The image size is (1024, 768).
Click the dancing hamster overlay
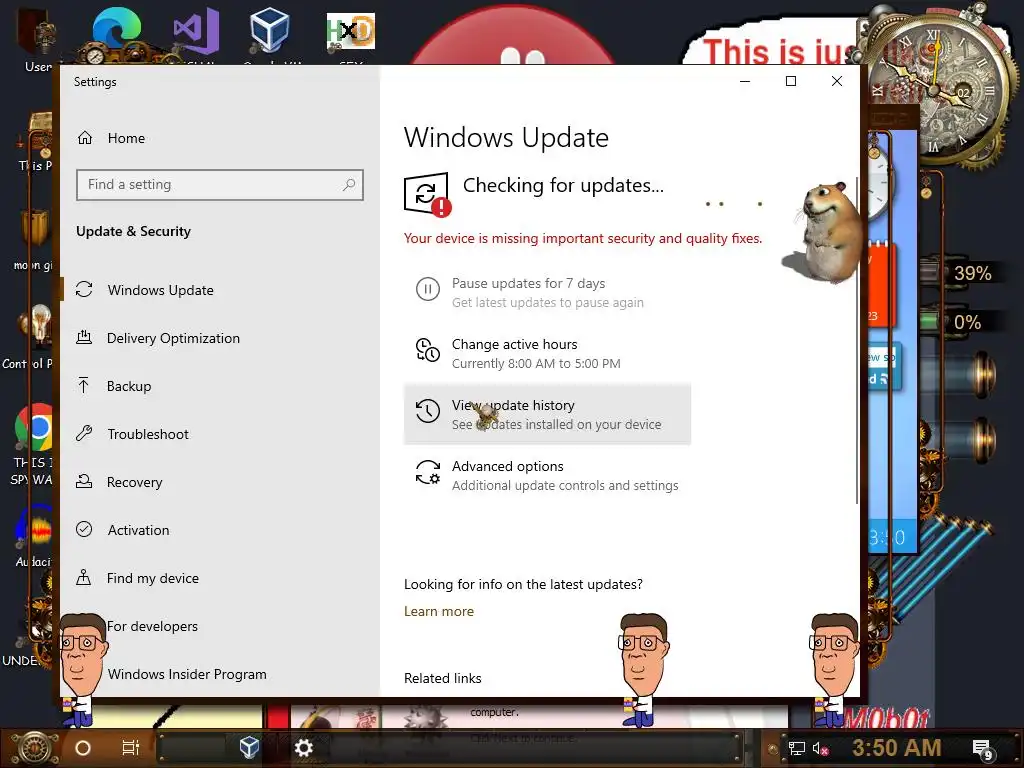click(x=822, y=234)
